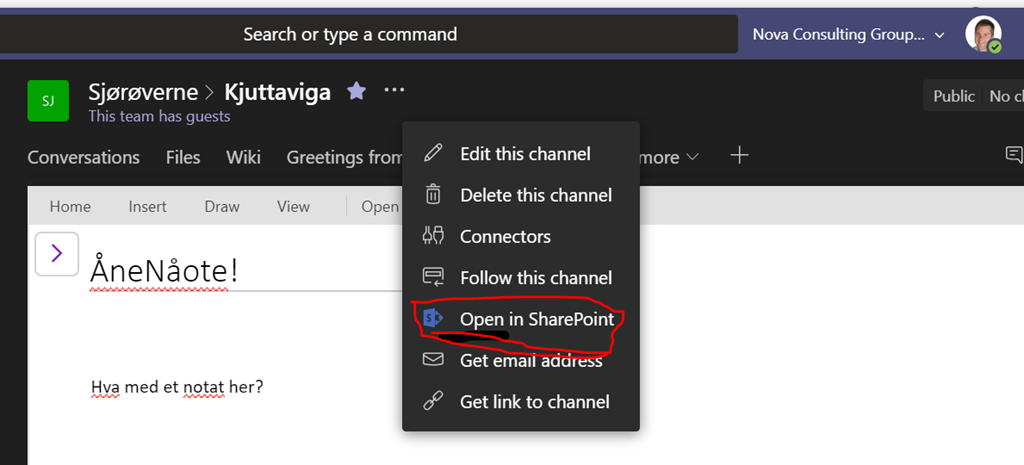Open the OneNote Insert ribbon tab
Viewport: 1024px width, 465px height.
tap(148, 206)
